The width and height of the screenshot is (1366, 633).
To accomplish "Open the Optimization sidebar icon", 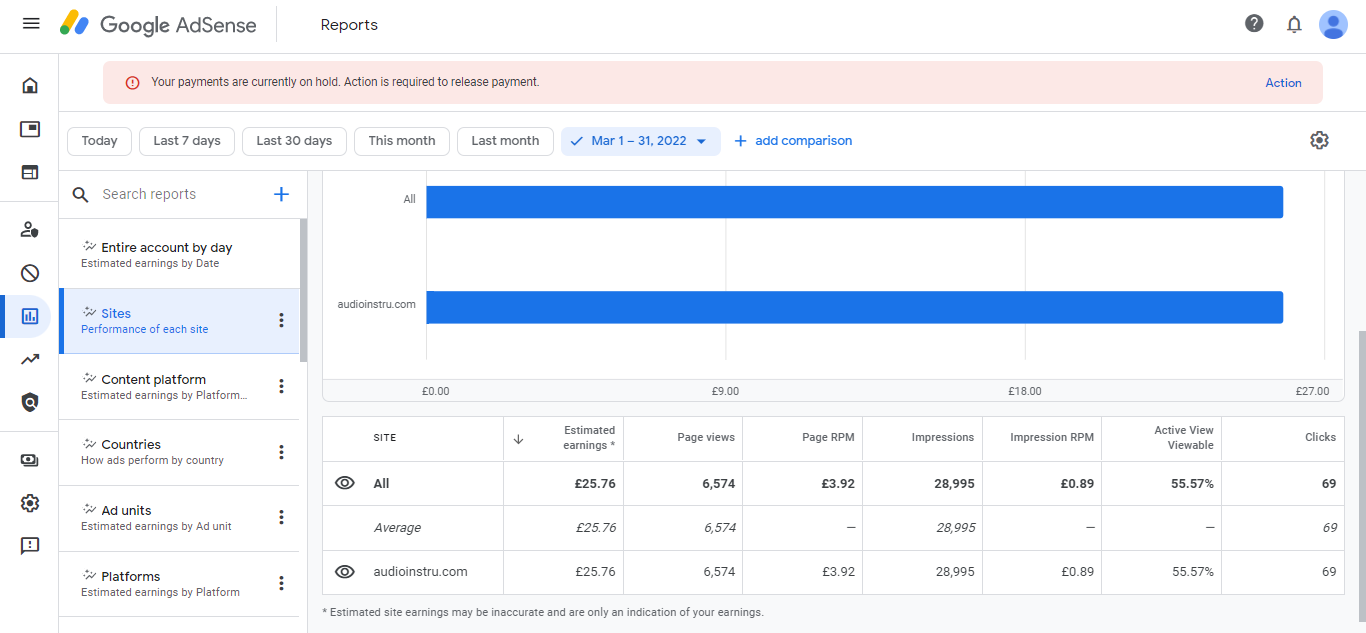I will point(30,360).
